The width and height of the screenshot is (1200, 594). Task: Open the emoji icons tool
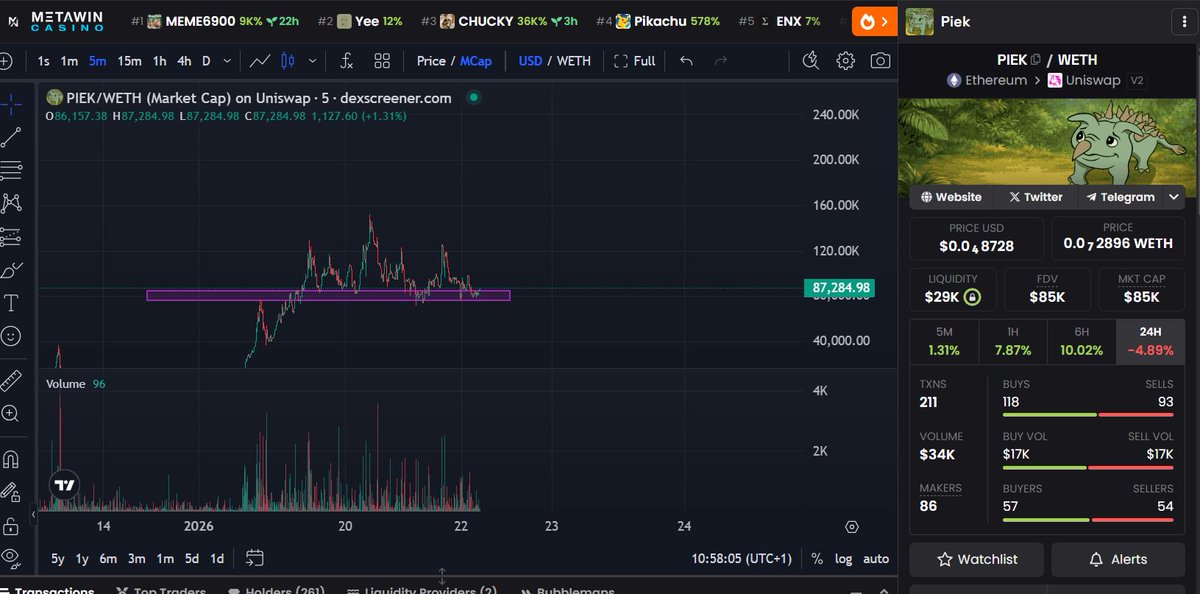pos(11,337)
